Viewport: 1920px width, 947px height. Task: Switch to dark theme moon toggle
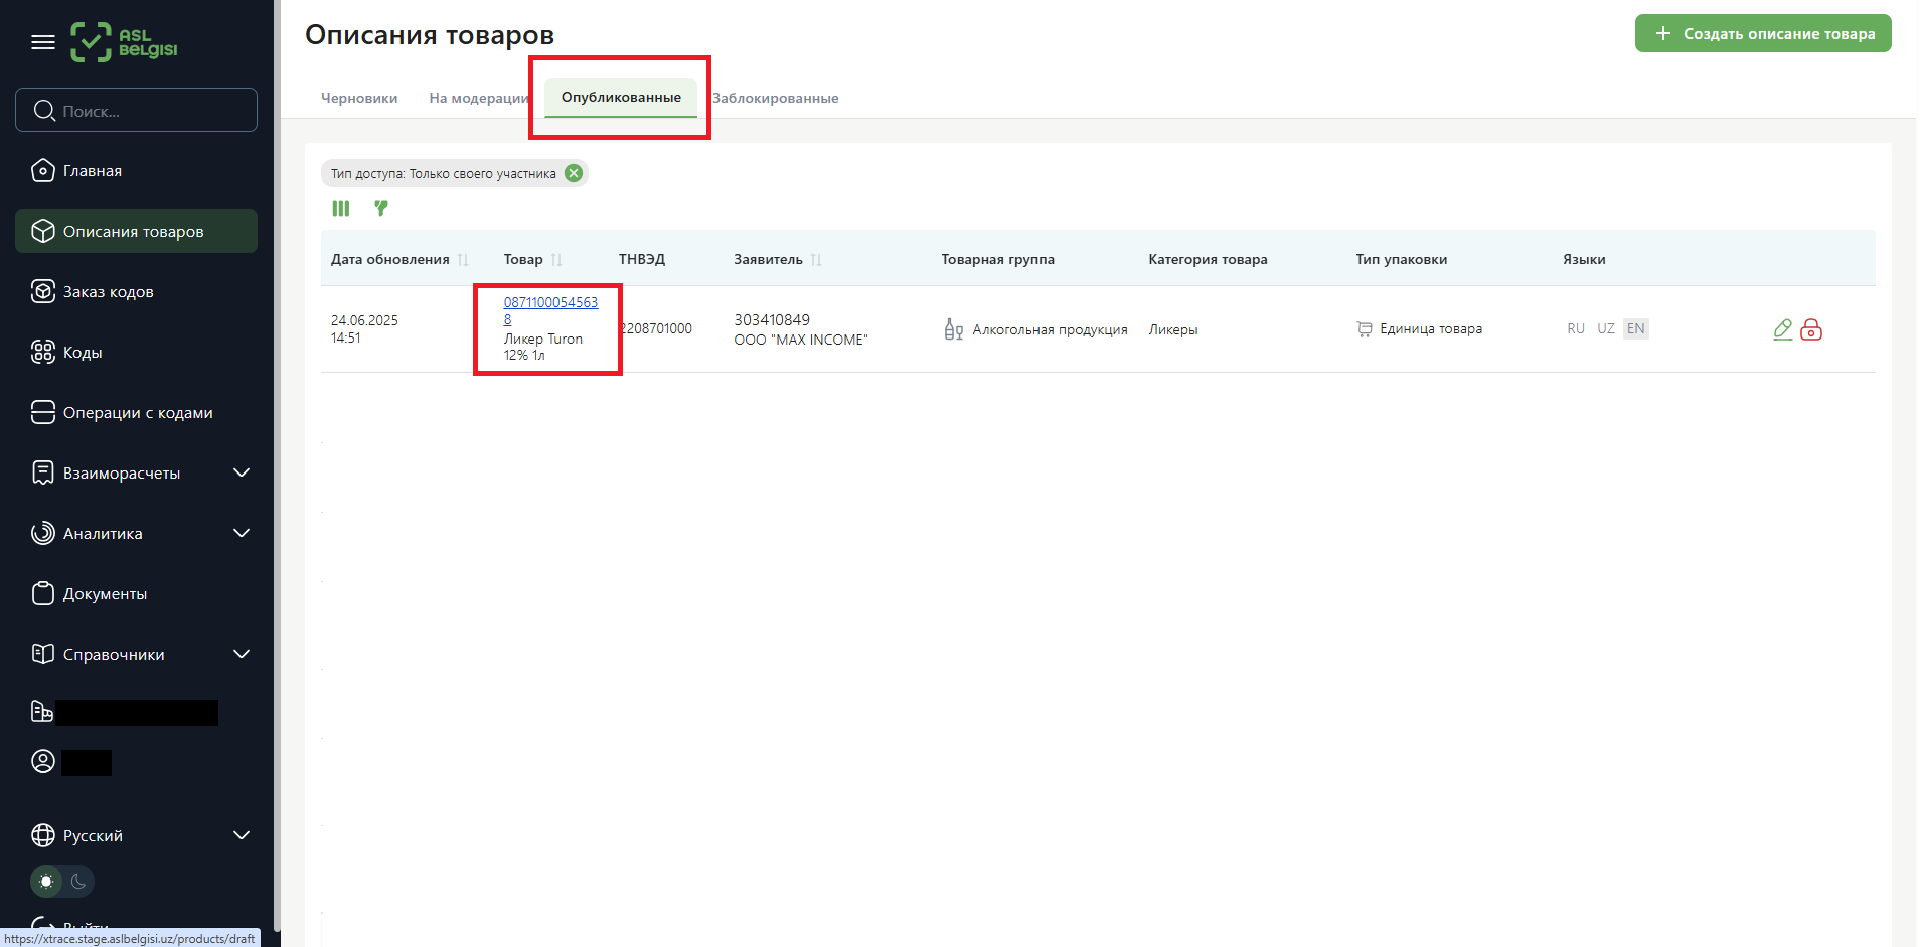click(x=79, y=881)
